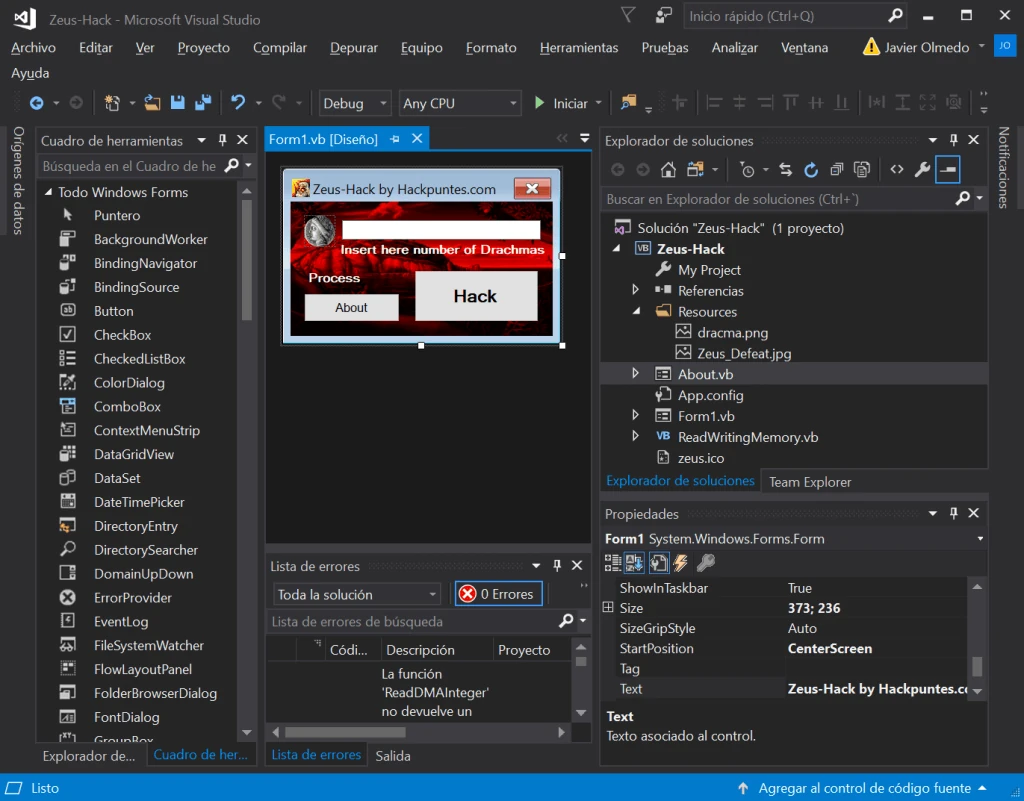Toggle preview selected items button
1024x801 pixels.
coord(948,170)
